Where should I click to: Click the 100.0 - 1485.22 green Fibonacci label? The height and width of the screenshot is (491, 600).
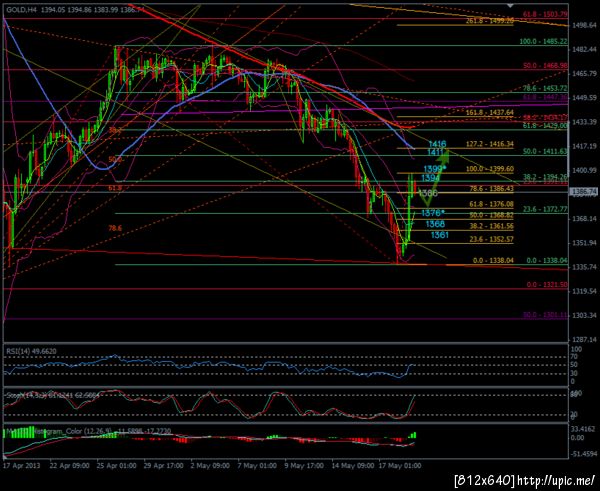543,41
